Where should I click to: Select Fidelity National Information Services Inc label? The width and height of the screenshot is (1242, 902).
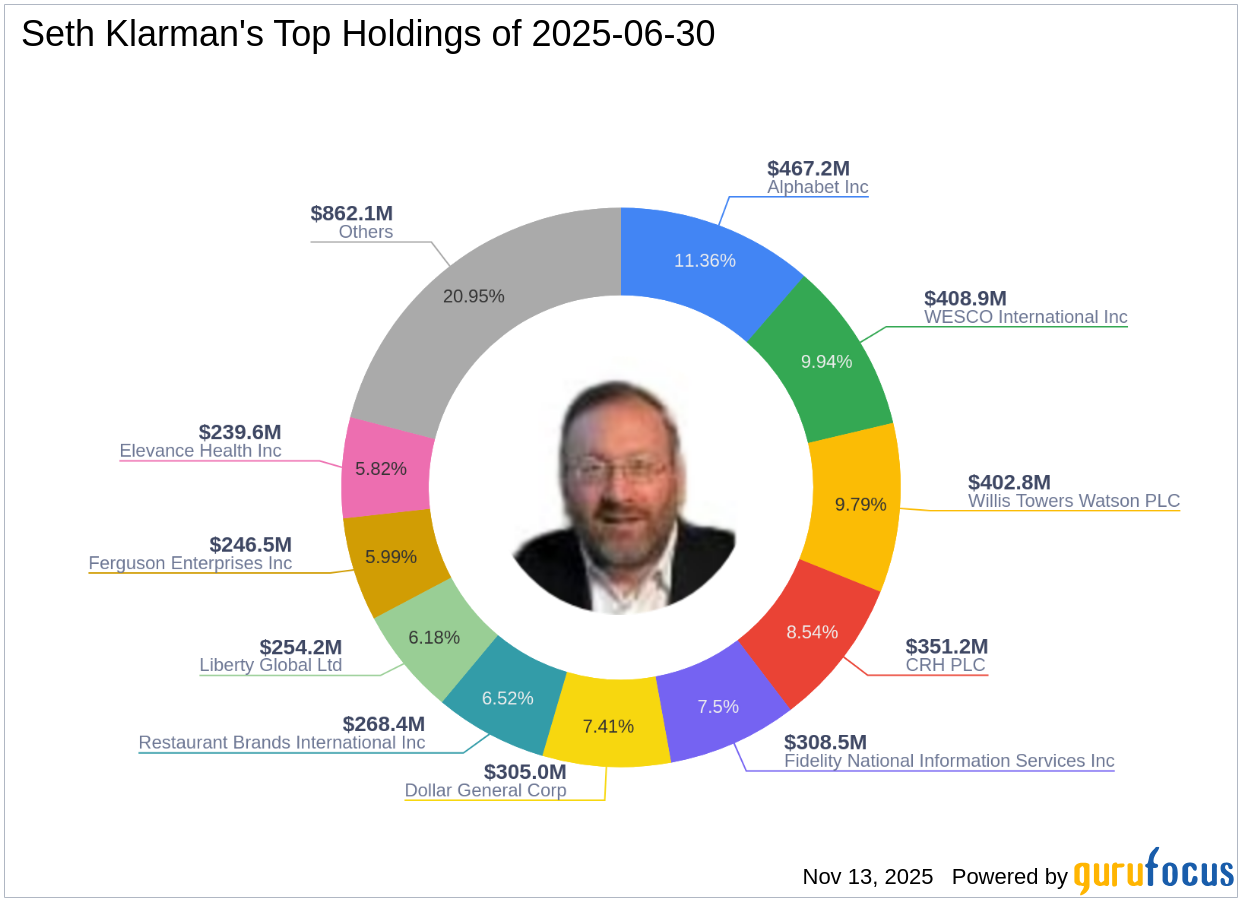[x=948, y=761]
